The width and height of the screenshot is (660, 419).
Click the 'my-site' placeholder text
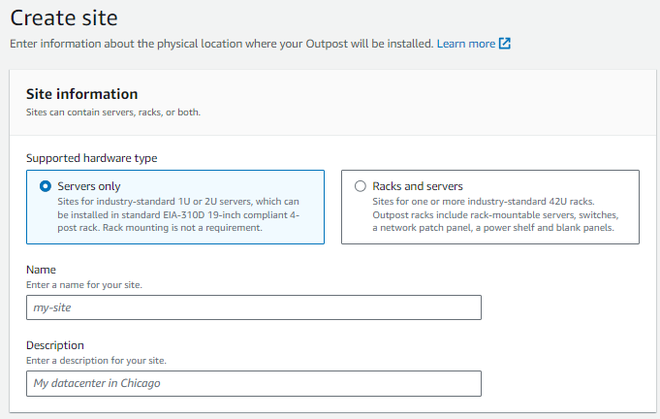[52, 308]
